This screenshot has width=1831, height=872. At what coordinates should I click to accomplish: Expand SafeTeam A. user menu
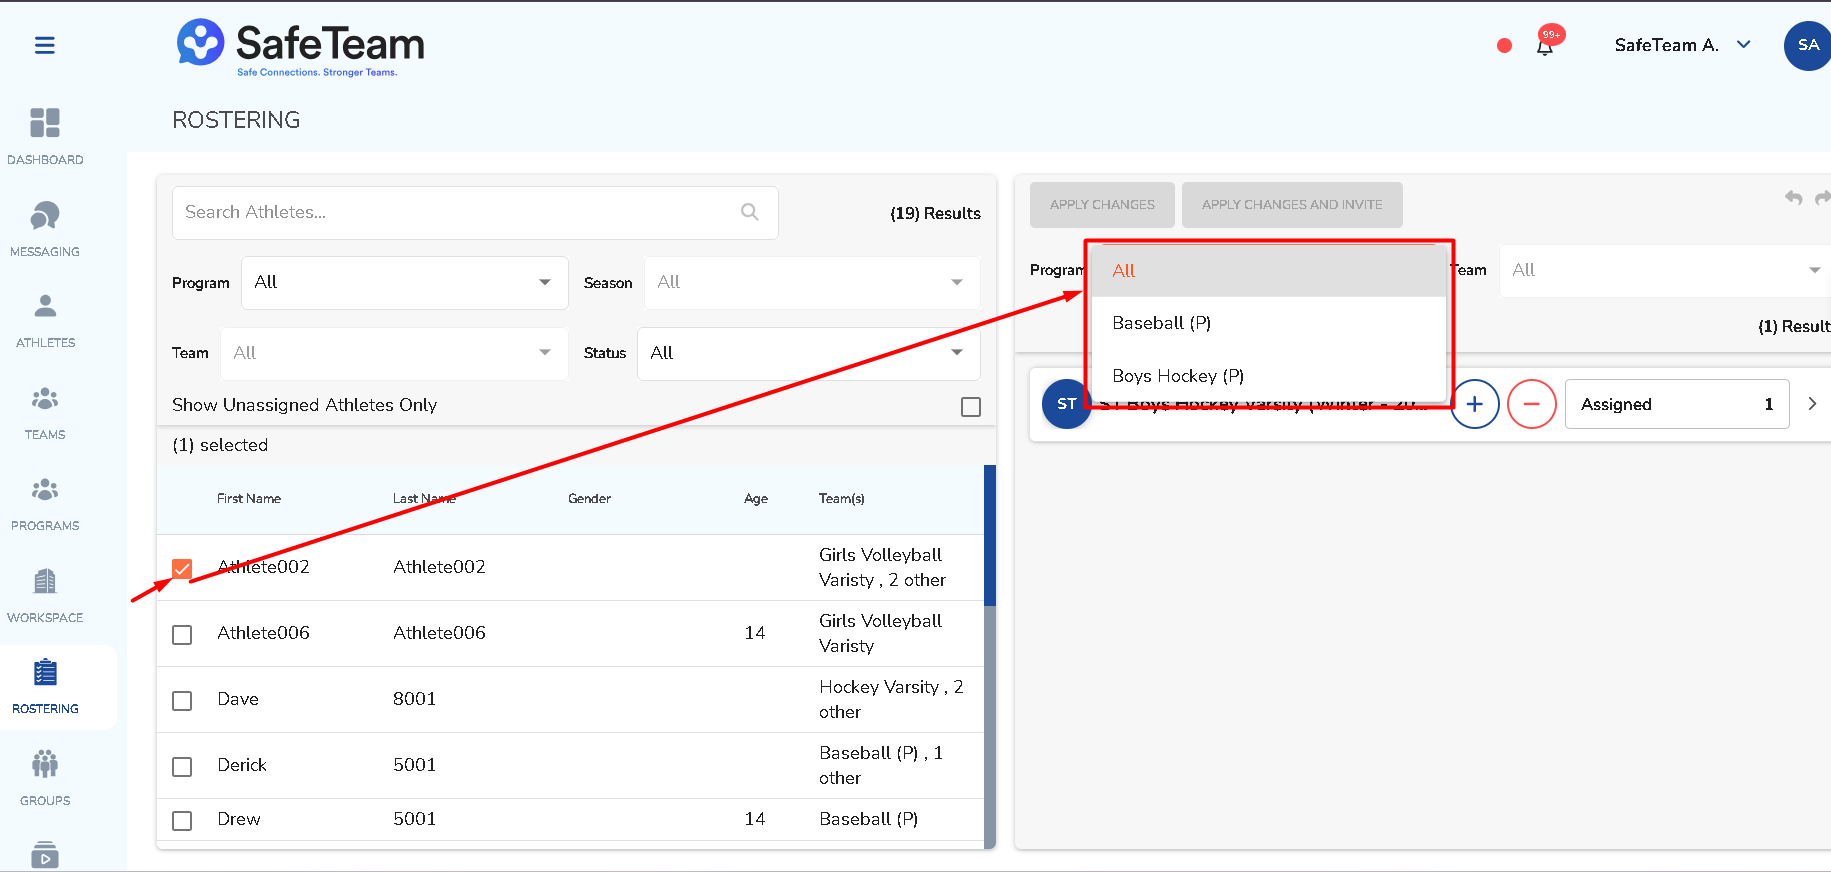click(x=1682, y=45)
